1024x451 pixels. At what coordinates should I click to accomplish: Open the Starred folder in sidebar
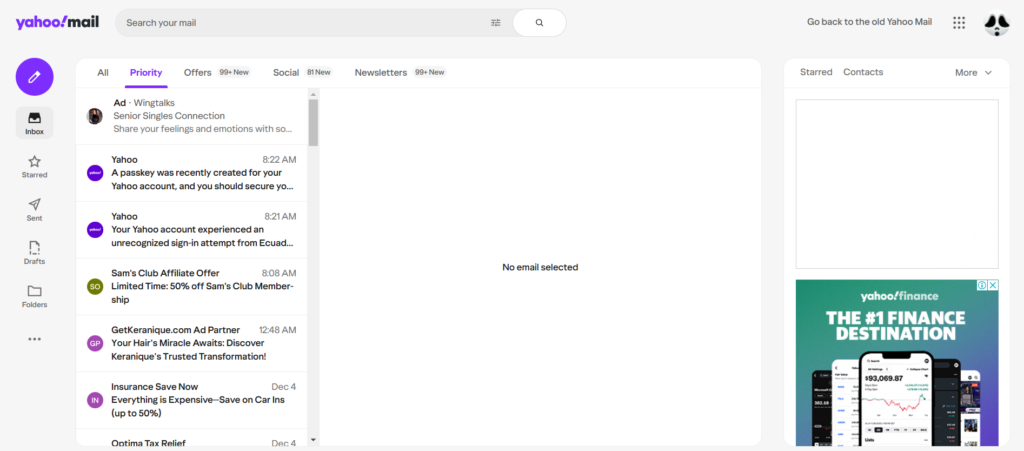pos(35,166)
